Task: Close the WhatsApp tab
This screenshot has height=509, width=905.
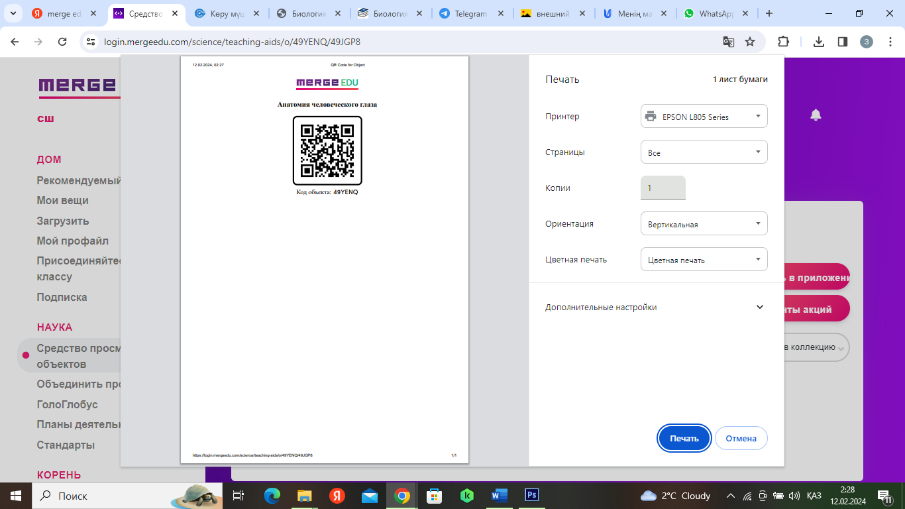Action: pyautogui.click(x=745, y=13)
